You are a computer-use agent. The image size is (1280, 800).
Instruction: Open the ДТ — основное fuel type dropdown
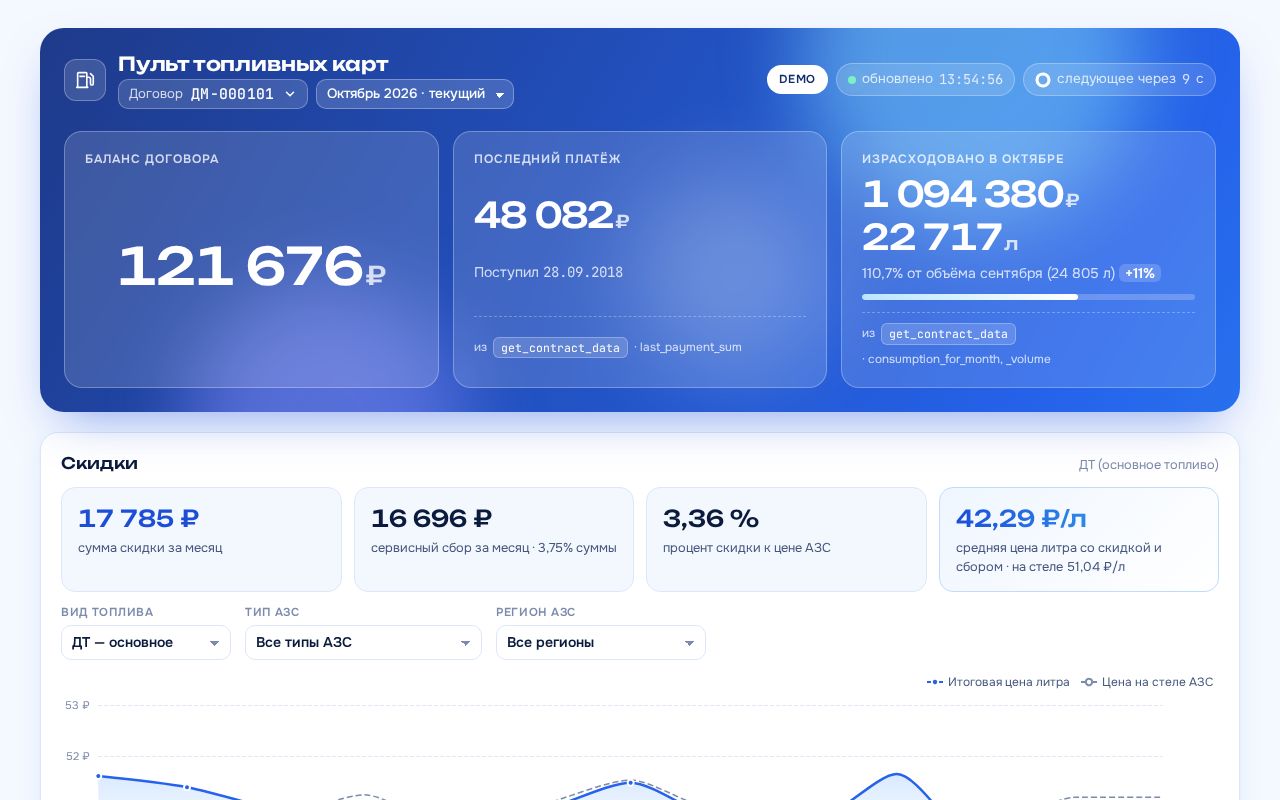click(x=146, y=642)
